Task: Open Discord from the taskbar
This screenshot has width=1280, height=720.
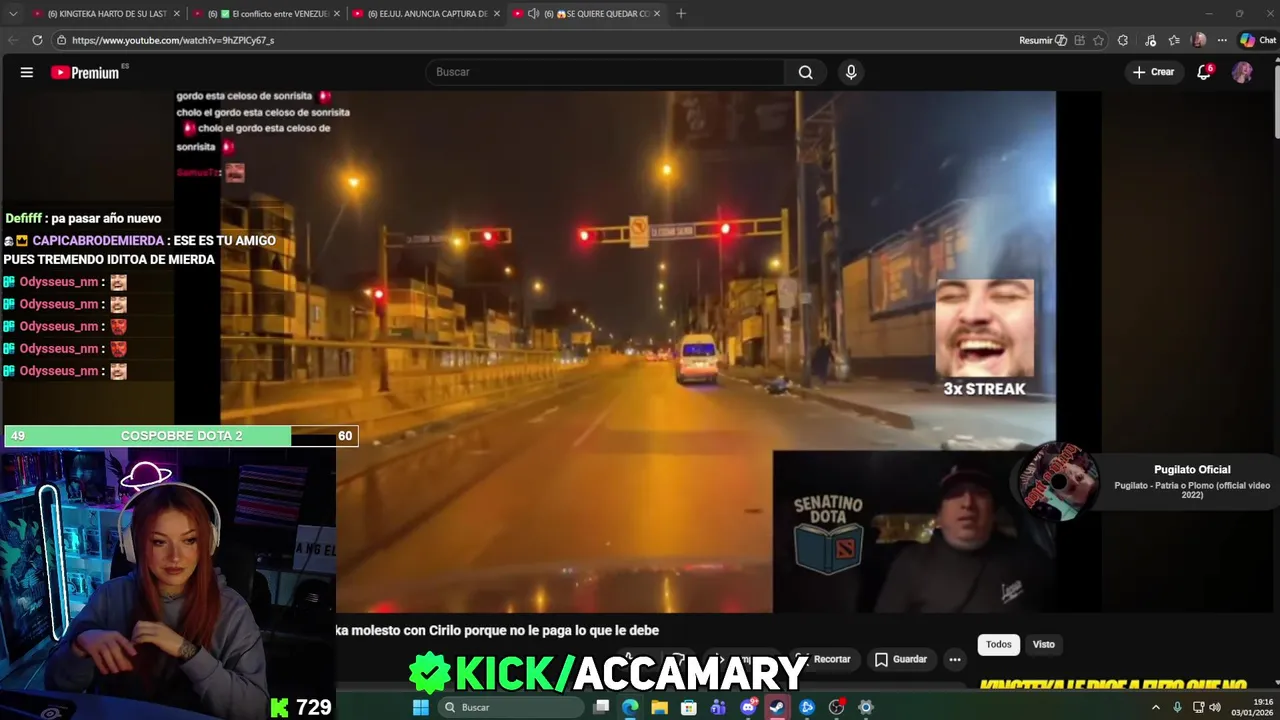Action: click(748, 707)
